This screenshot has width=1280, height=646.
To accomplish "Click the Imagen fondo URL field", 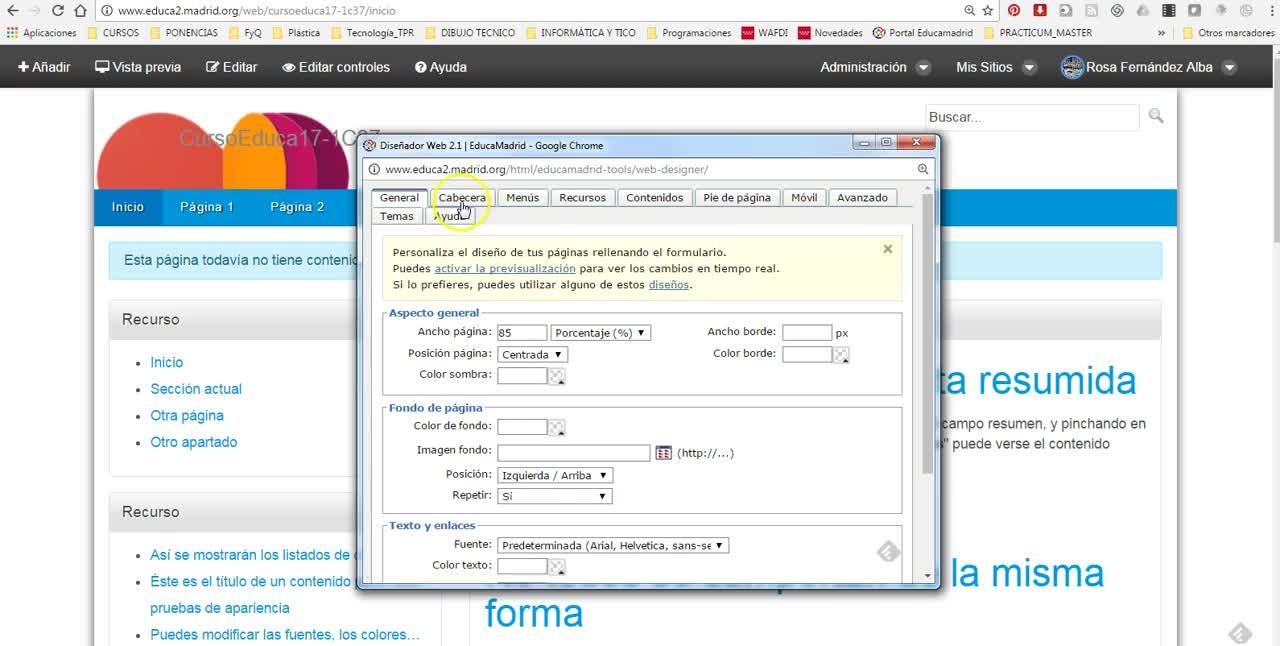I will tap(573, 453).
